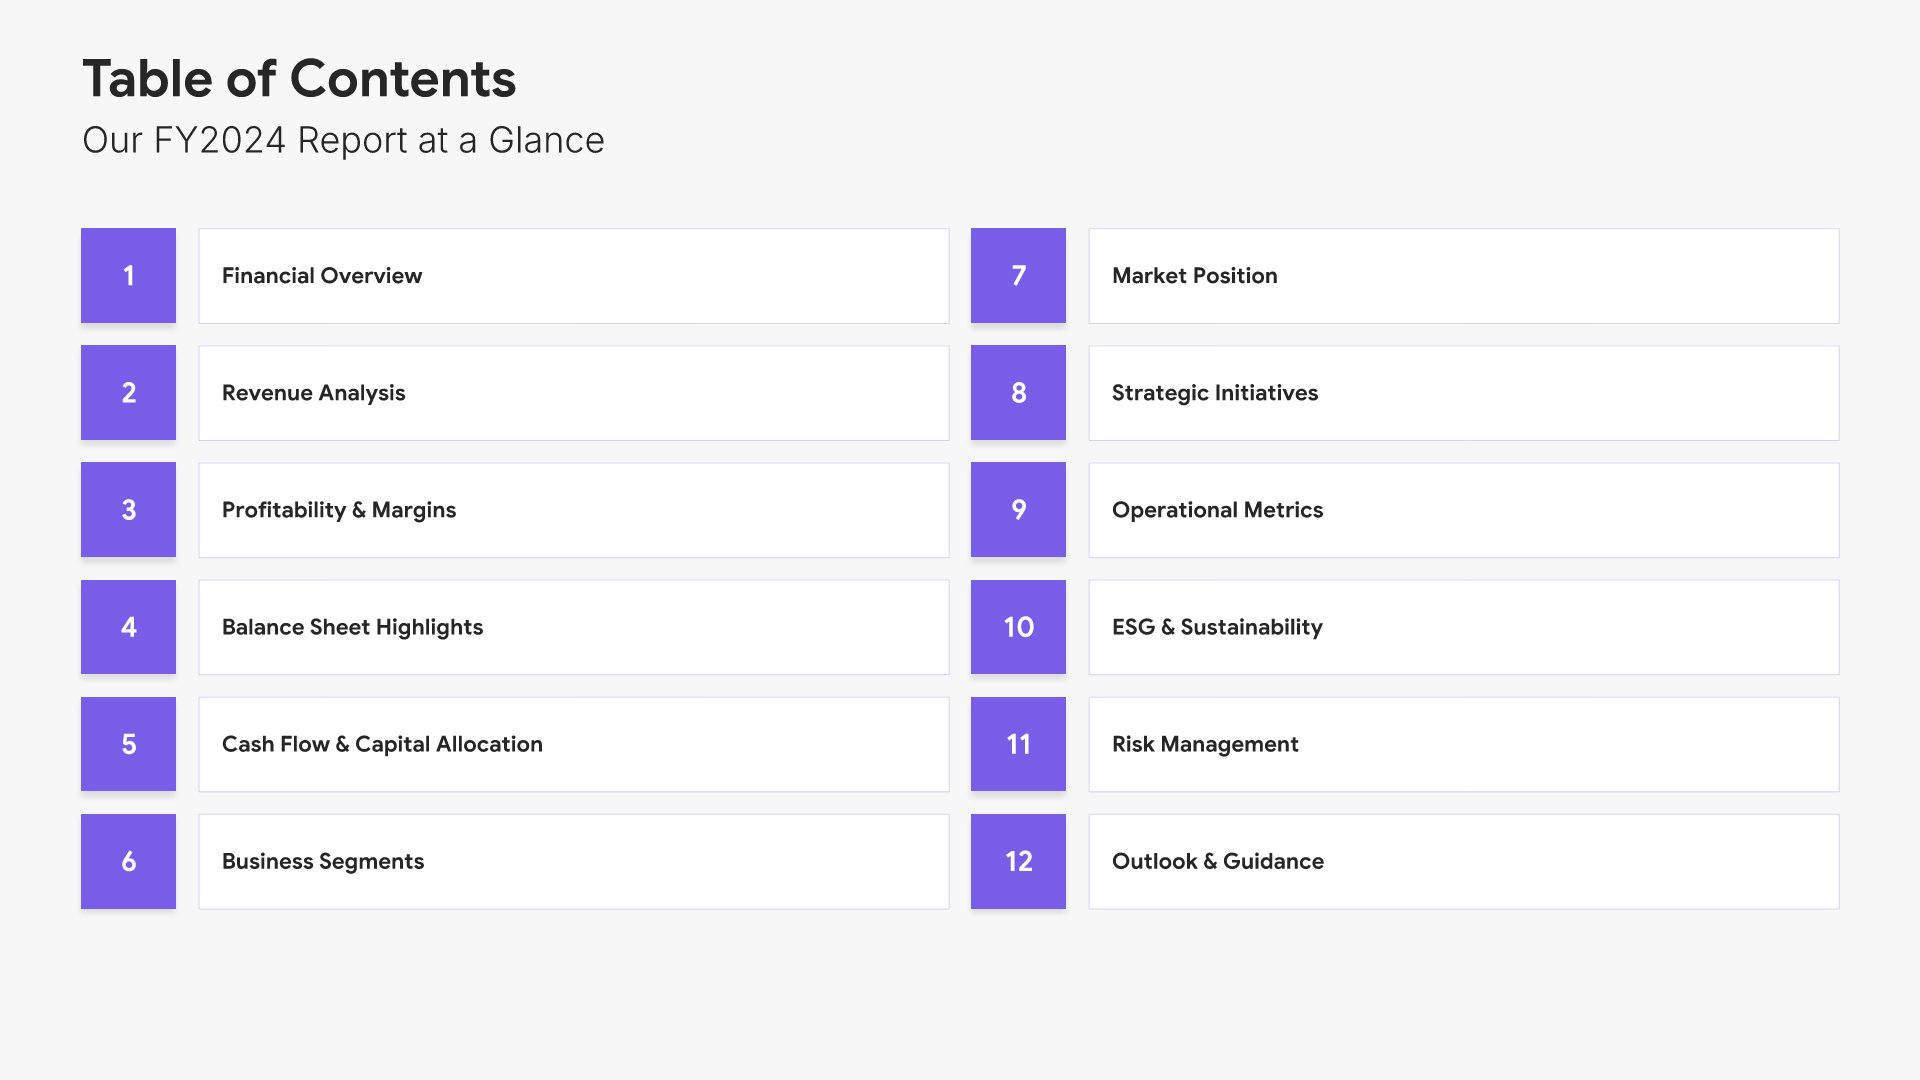This screenshot has width=1920, height=1080.
Task: Open Cash Flow & Capital Allocation
Action: pos(573,744)
